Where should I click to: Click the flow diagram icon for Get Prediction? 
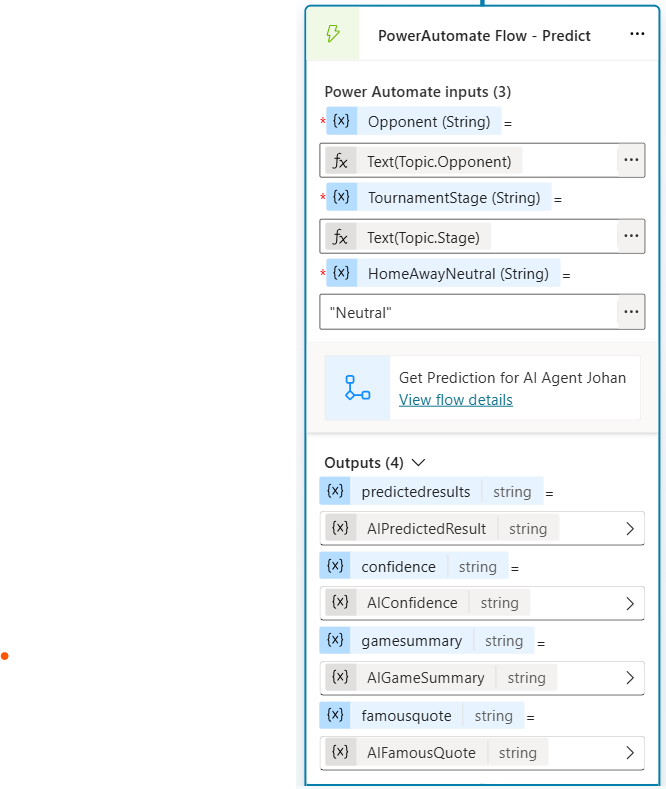pyautogui.click(x=357, y=388)
